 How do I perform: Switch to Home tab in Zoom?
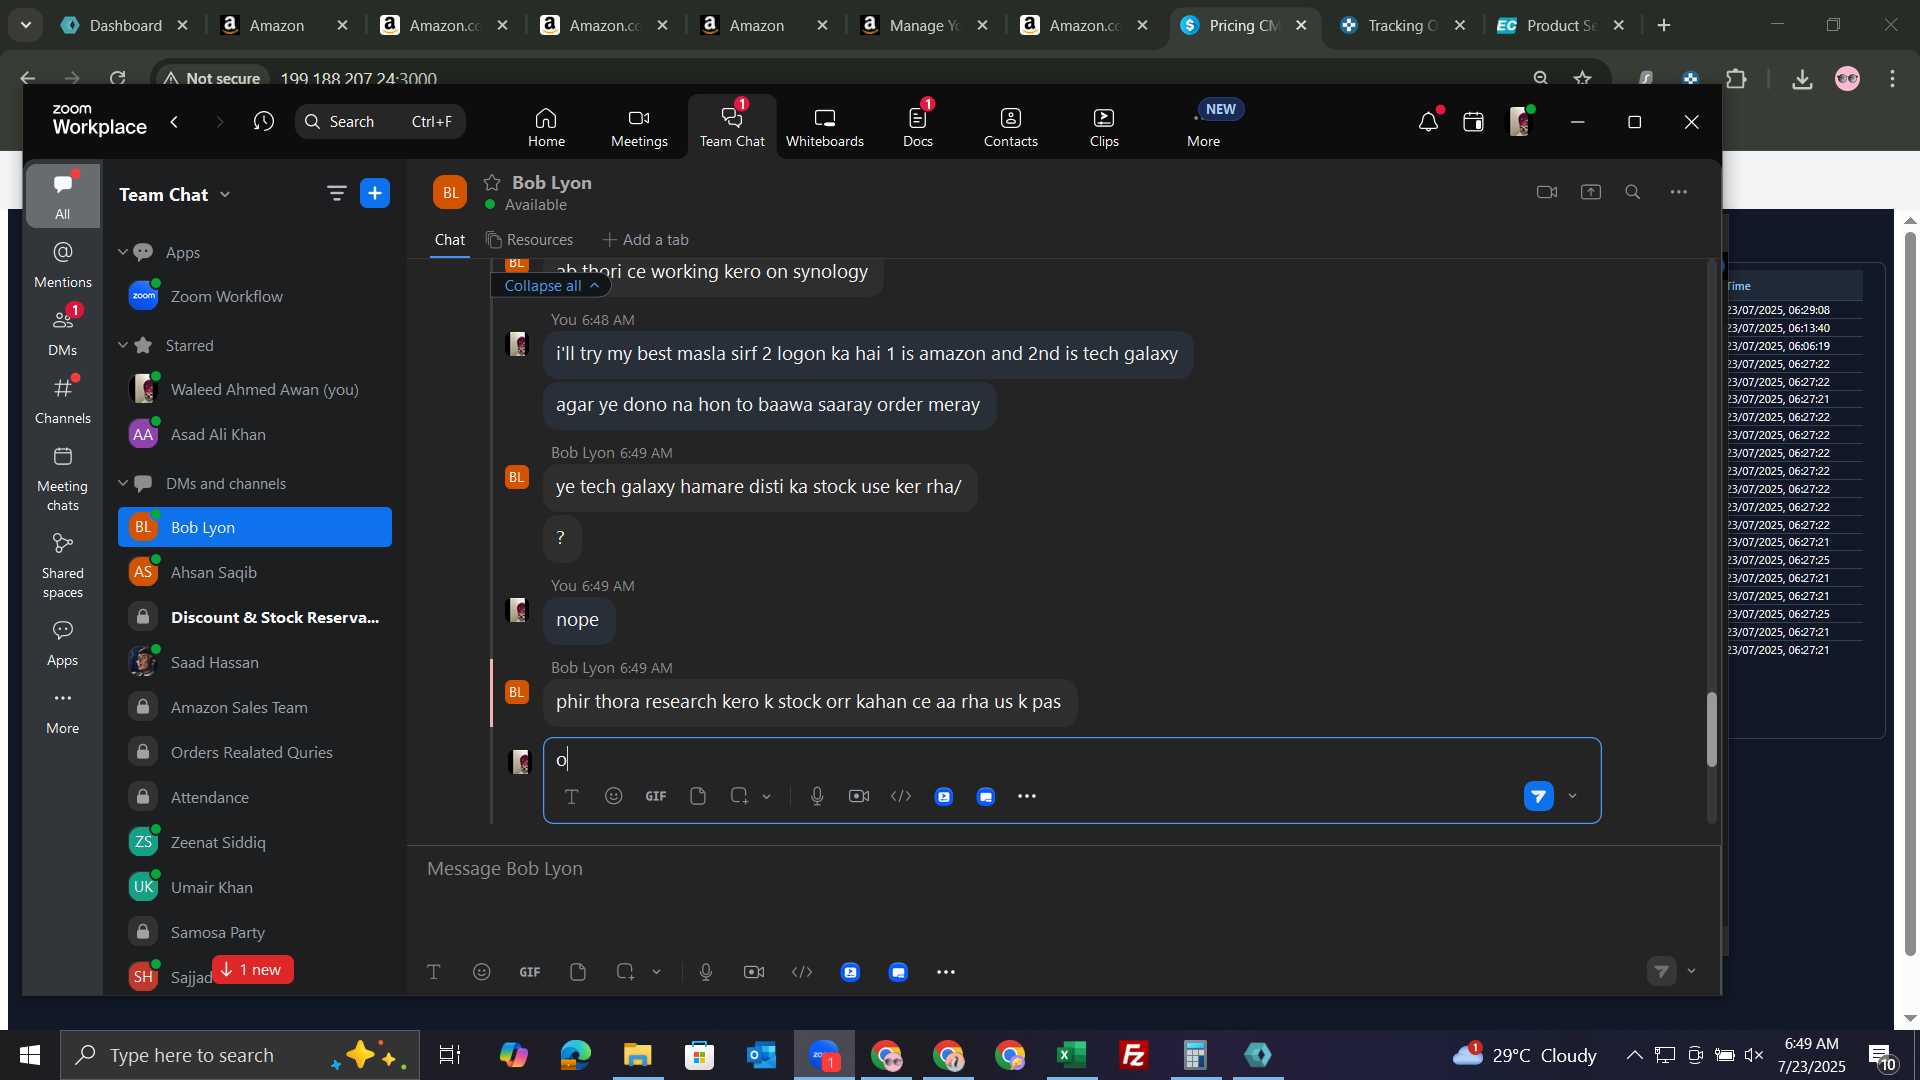546,127
